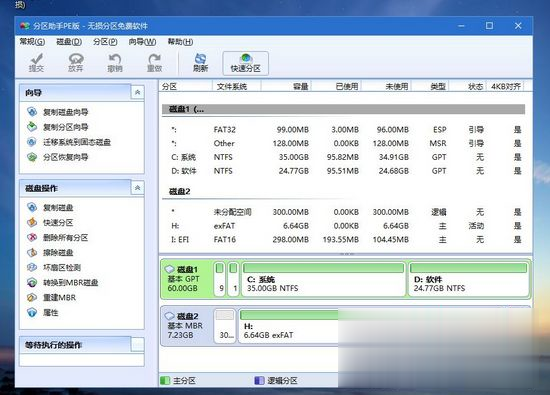Click the 状态 column header
This screenshot has height=395, width=550.
click(x=468, y=86)
